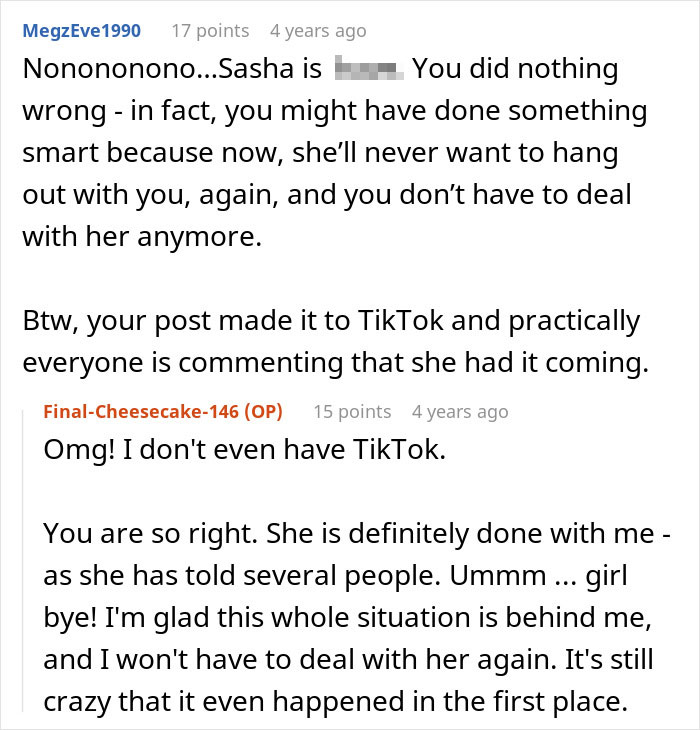Click text You are so right
Viewport: 700px width, 730px height.
pos(150,534)
